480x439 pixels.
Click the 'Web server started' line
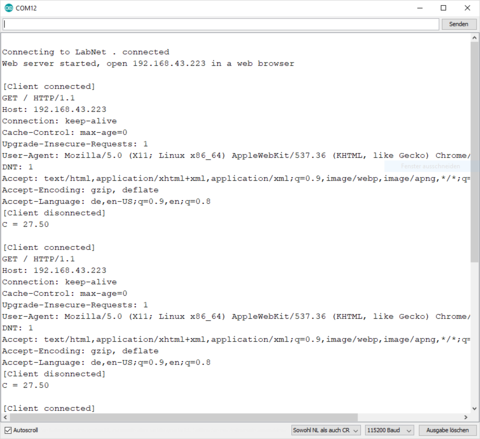(148, 63)
